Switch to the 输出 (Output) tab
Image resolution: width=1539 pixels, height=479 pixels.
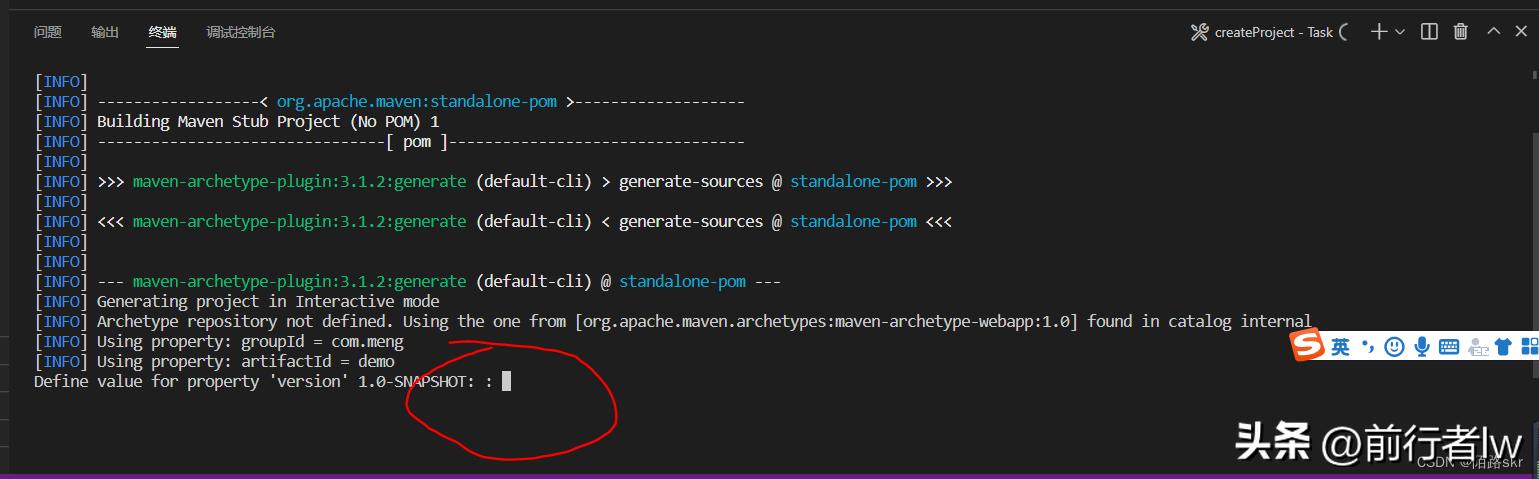105,32
